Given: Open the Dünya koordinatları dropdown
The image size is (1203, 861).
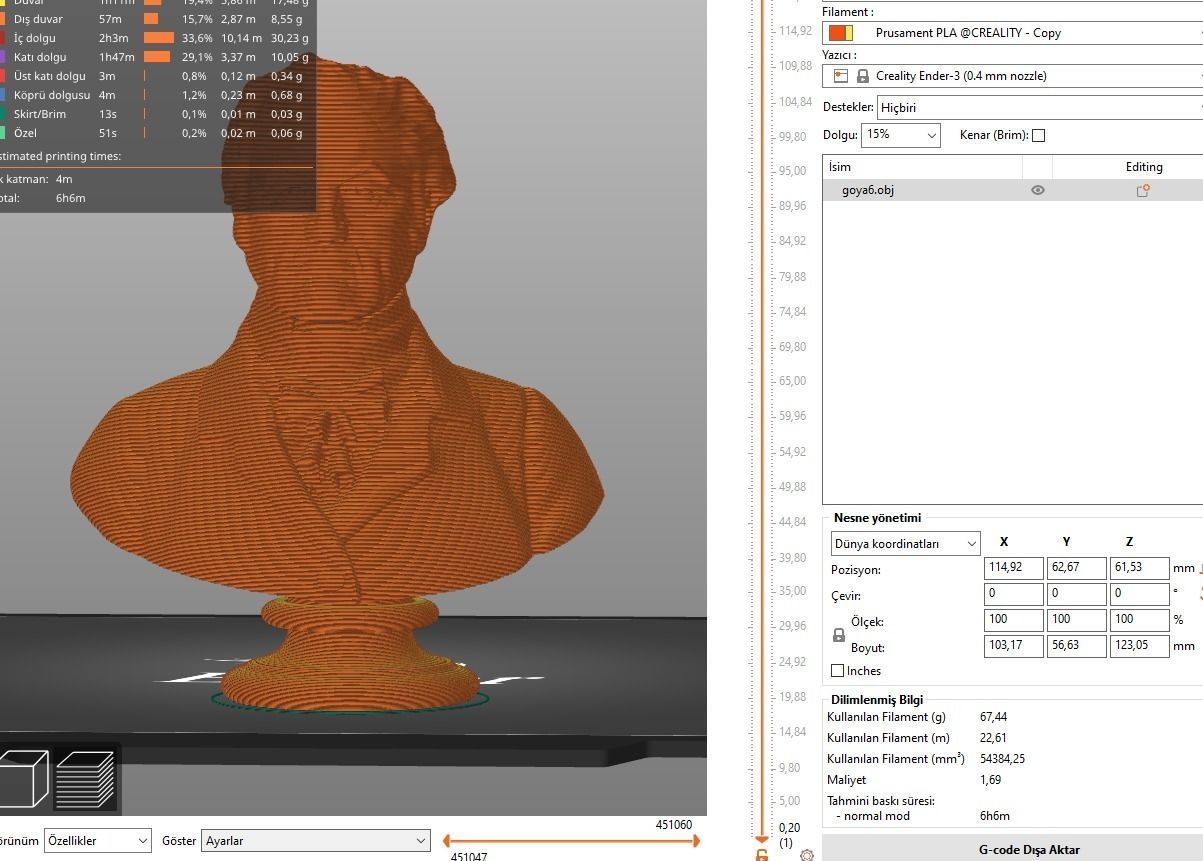Looking at the screenshot, I should point(905,544).
